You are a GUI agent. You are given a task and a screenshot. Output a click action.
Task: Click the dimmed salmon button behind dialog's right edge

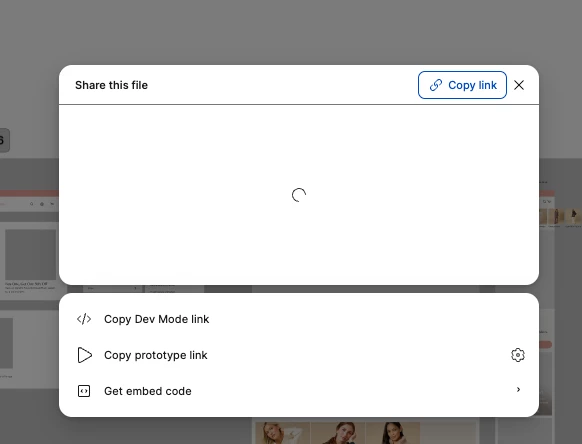click(545, 345)
